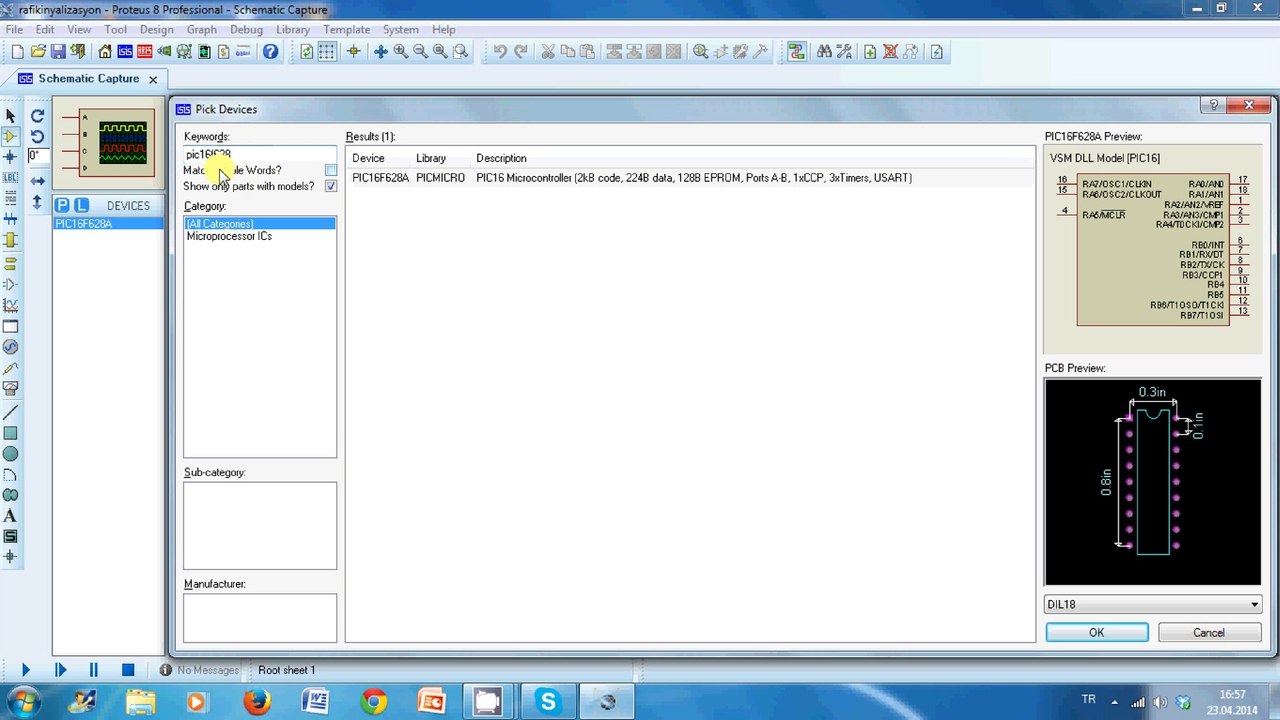
Task: Start the simulation with Play
Action: (x=26, y=670)
